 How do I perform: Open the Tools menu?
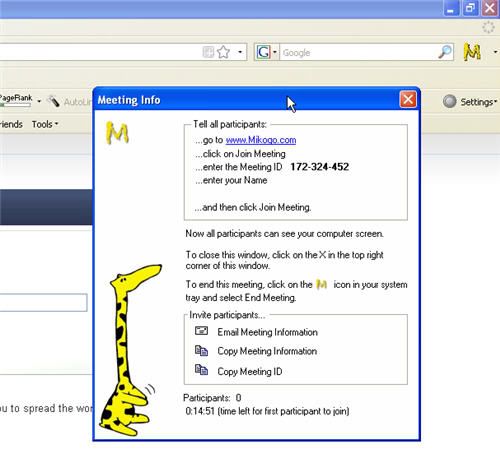[45, 124]
